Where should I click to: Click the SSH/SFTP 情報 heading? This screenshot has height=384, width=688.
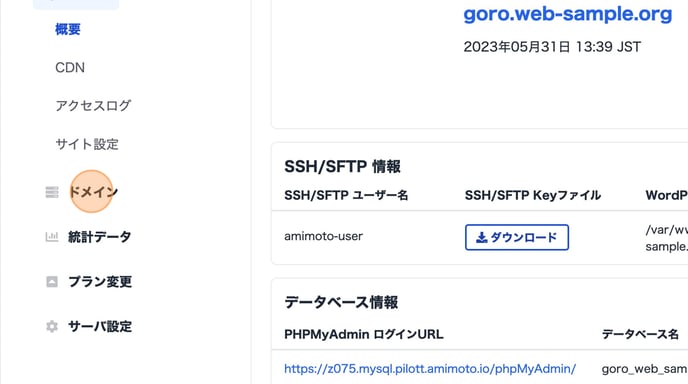(342, 167)
